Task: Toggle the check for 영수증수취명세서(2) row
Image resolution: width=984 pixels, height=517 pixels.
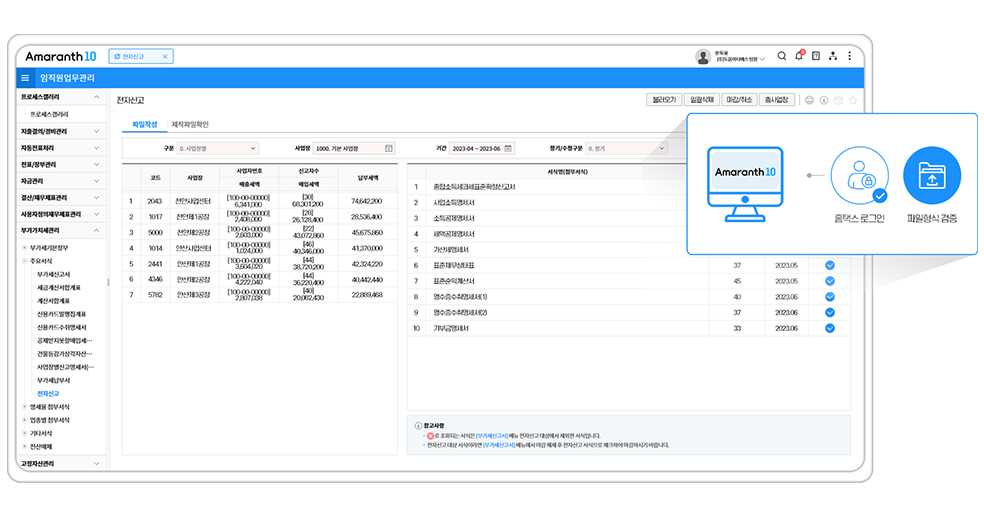Action: pyautogui.click(x=830, y=312)
